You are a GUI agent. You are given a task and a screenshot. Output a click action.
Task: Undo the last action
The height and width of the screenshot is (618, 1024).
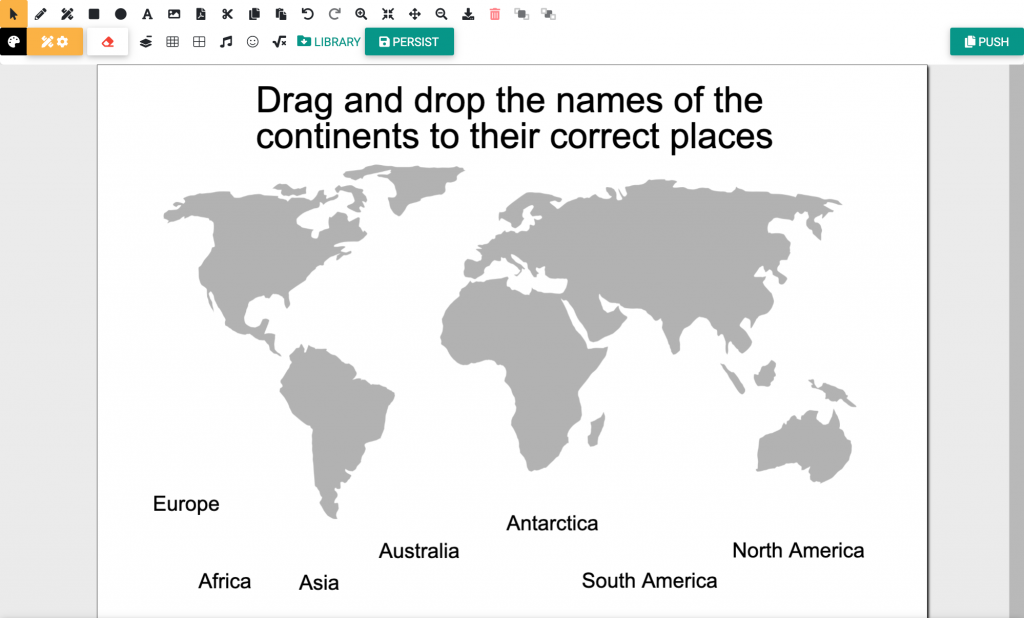click(x=308, y=14)
